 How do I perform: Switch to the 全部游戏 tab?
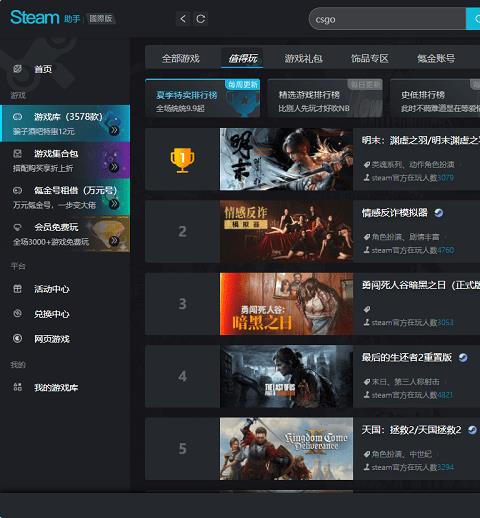coord(181,59)
